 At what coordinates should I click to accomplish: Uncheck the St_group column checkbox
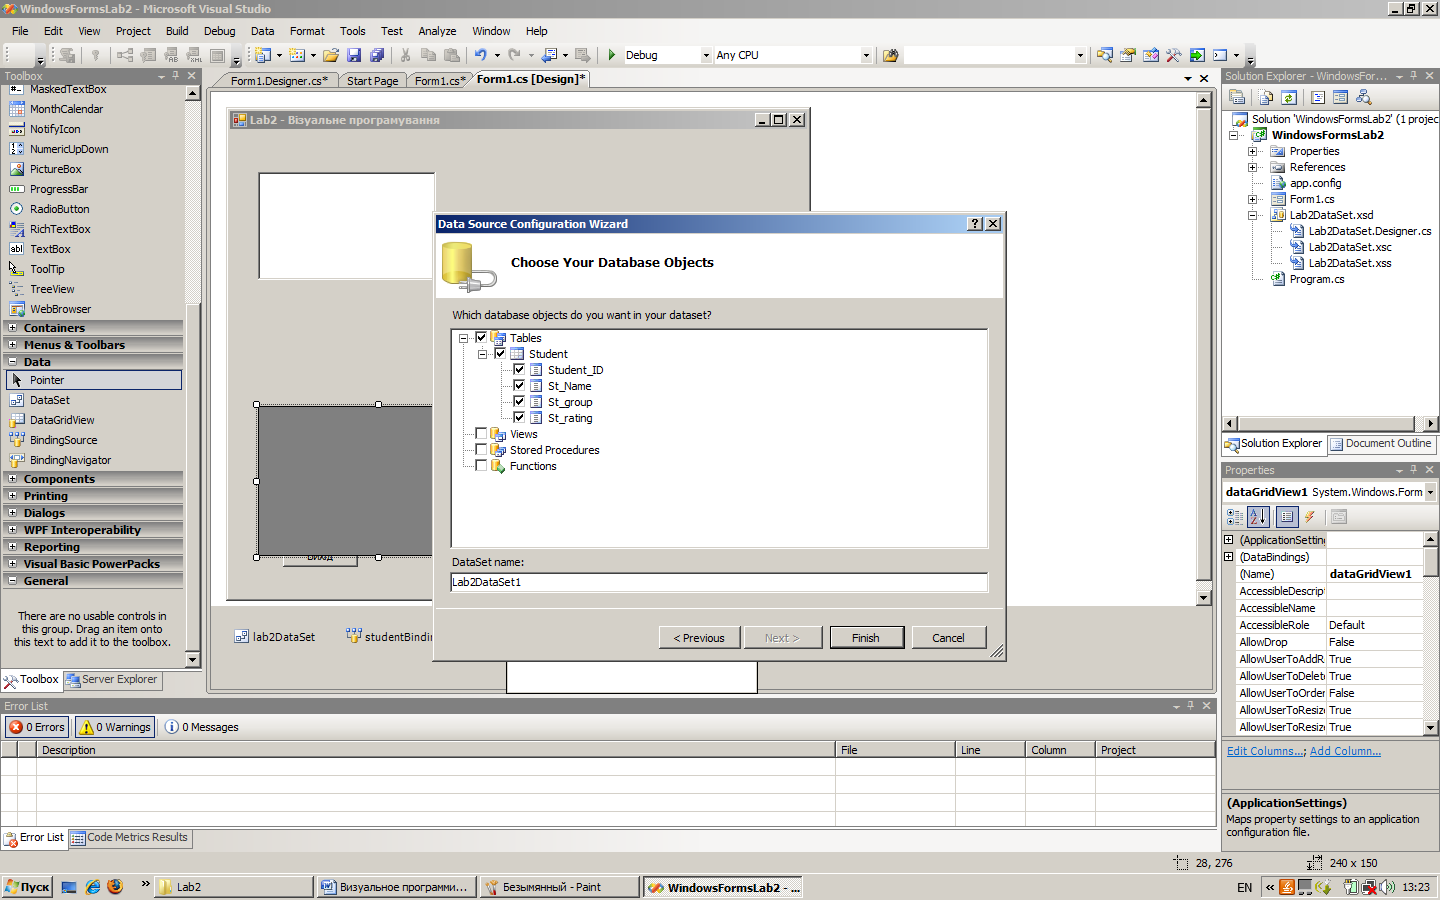519,401
